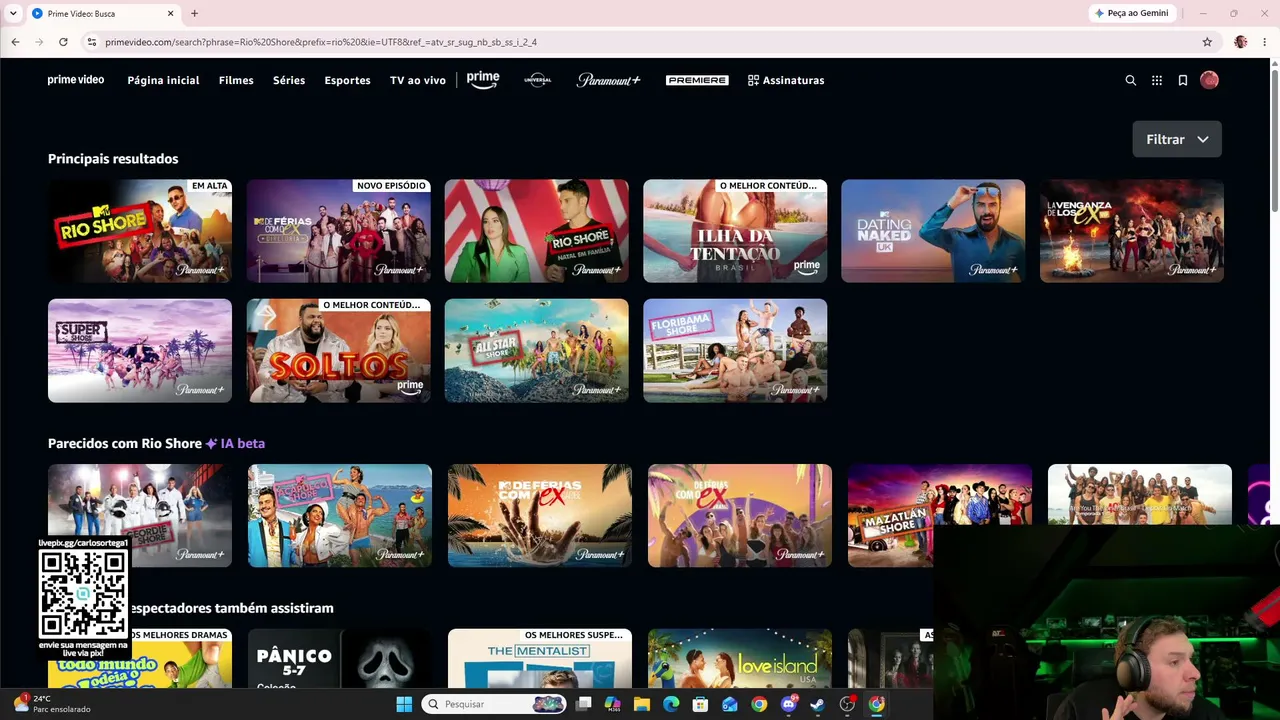Close the Prime Video: Busca tab
Viewport: 1280px width, 720px height.
click(171, 14)
